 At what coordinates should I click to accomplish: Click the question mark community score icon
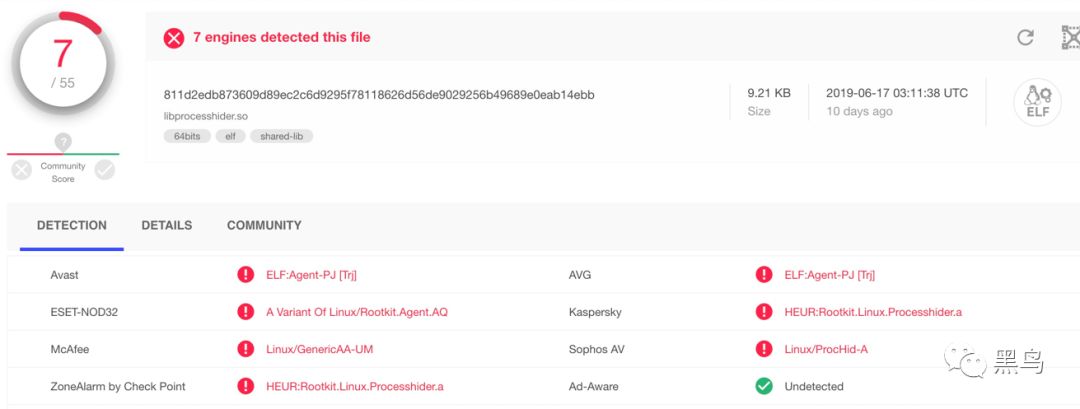[x=63, y=142]
